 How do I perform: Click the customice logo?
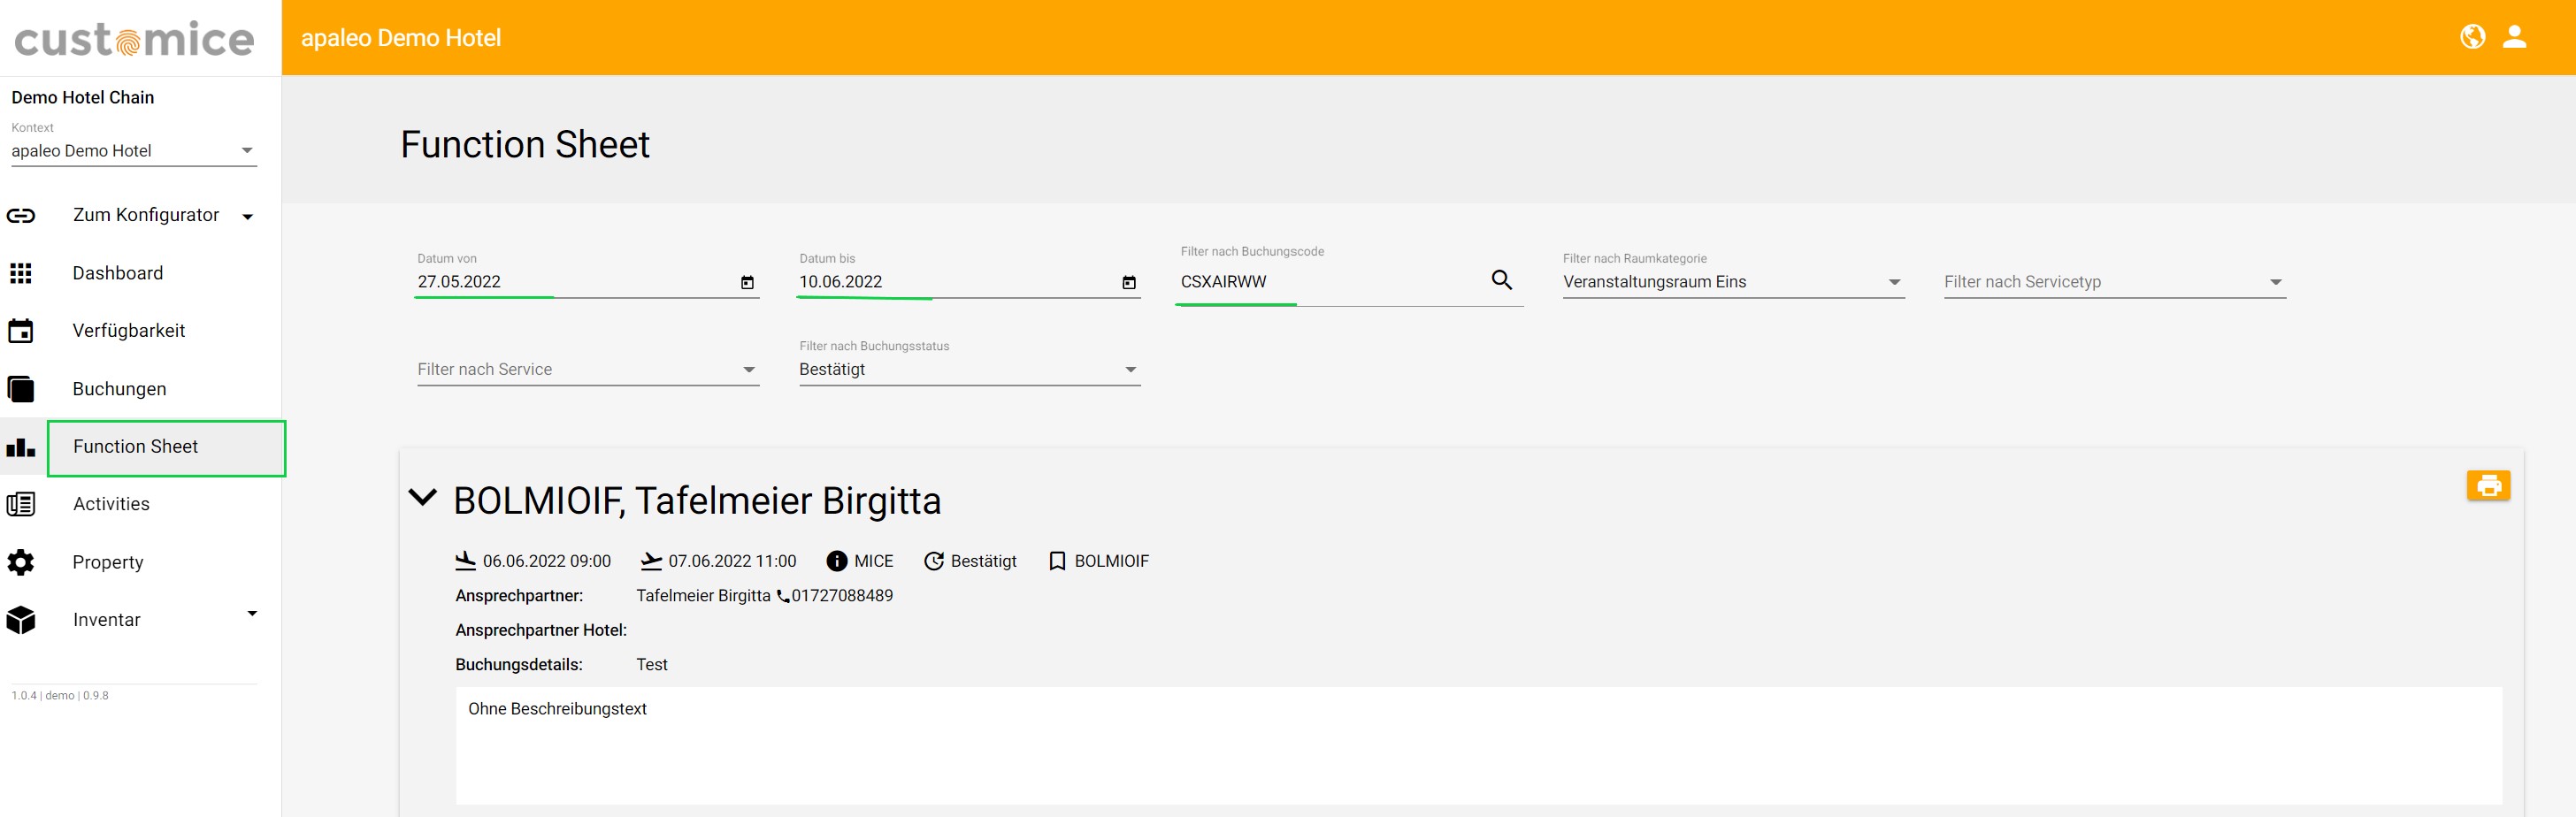click(x=134, y=39)
